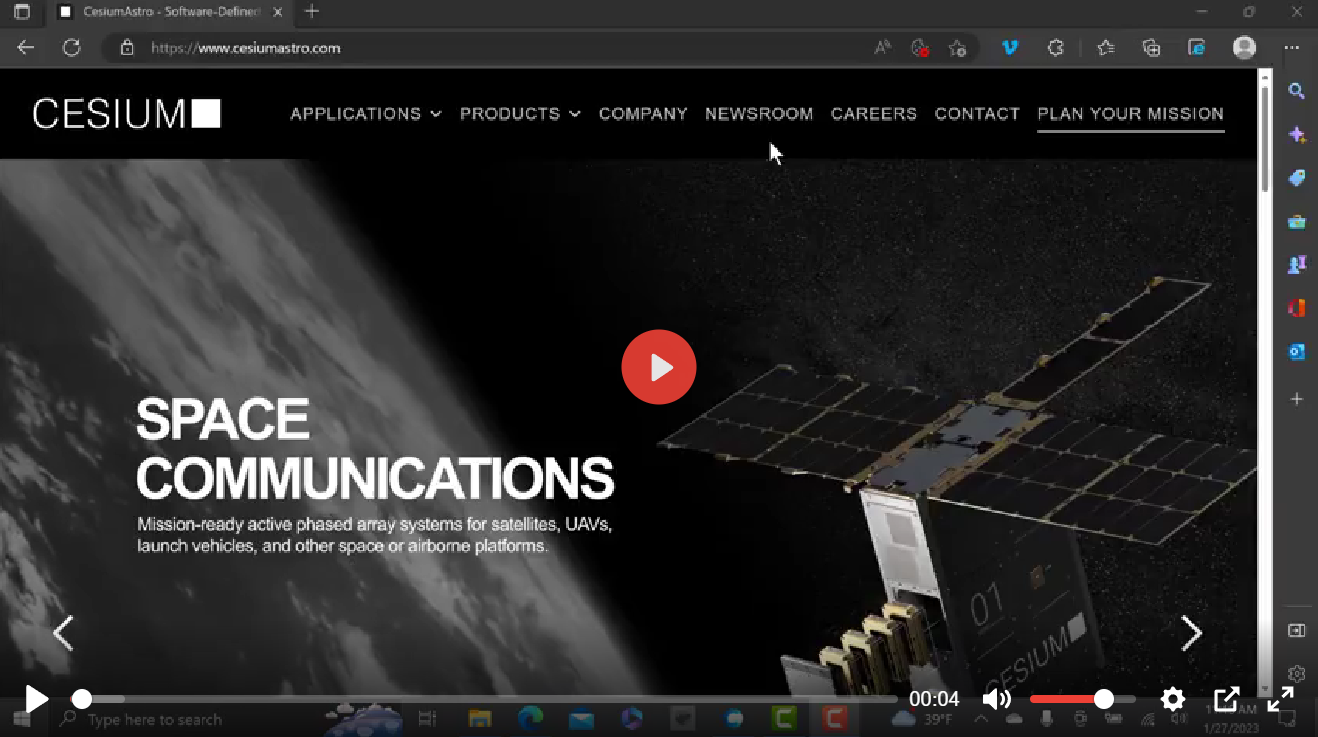The height and width of the screenshot is (737, 1318).
Task: Go to the previous carousel slide
Action: 63,633
